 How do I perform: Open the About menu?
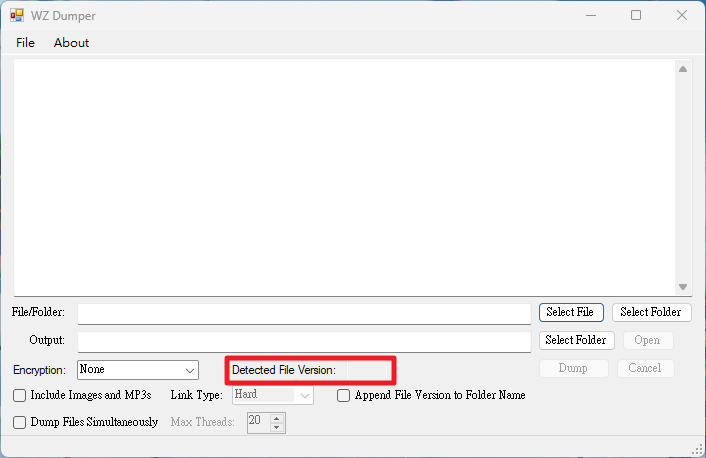coord(71,43)
